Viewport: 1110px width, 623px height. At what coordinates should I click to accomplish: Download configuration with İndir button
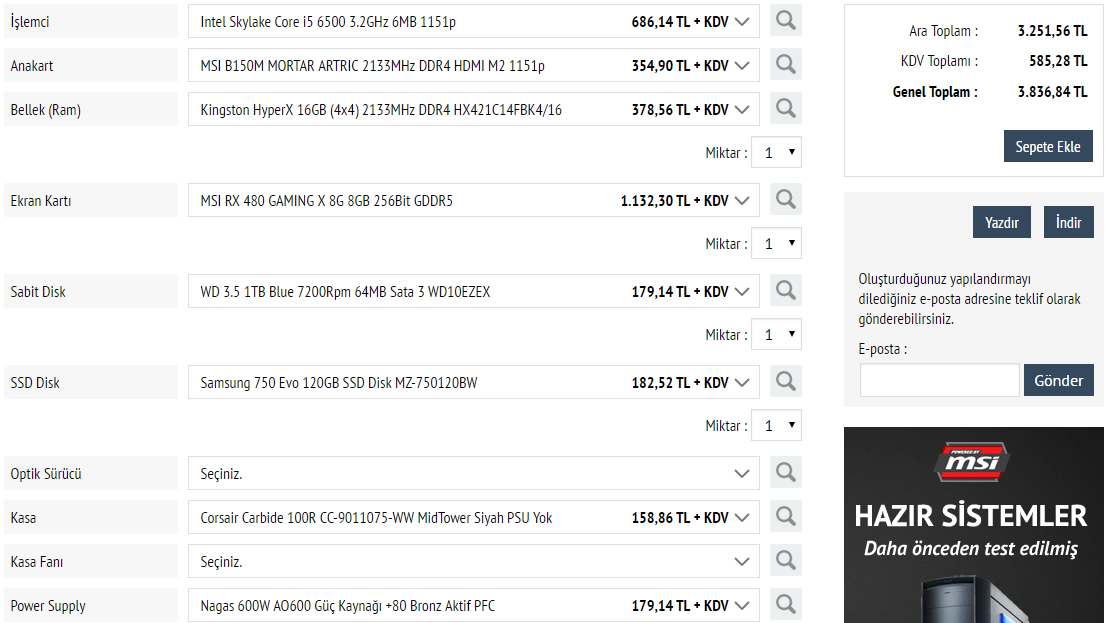[x=1068, y=222]
